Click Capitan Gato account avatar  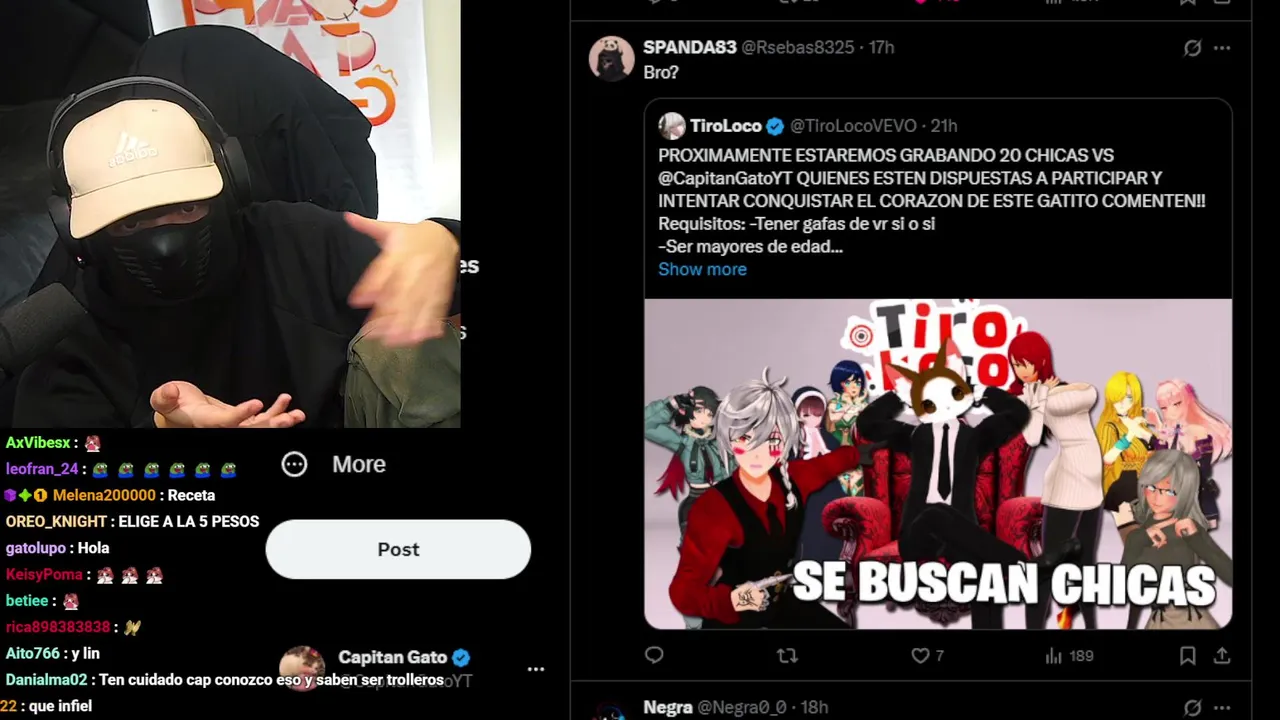(301, 668)
